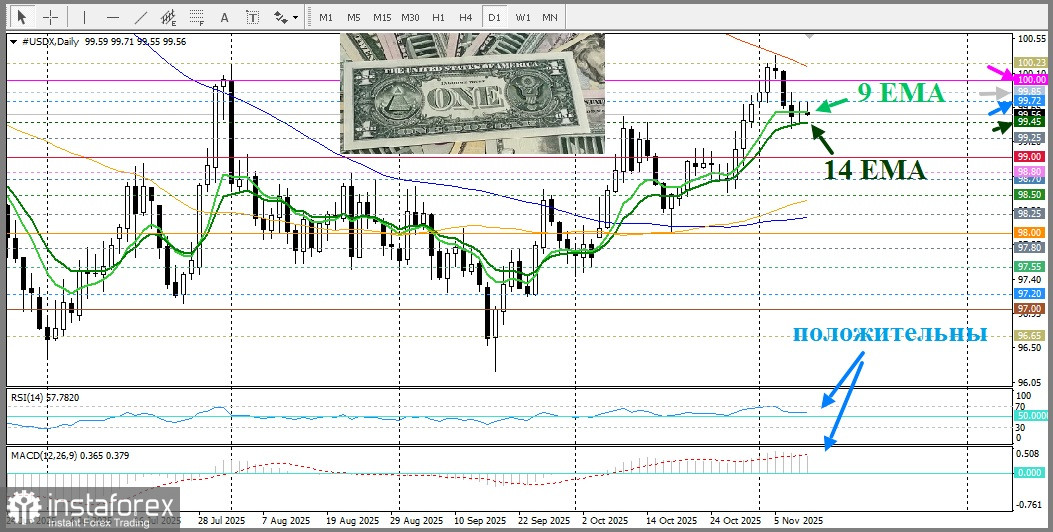Draw a horizontal line on chart
Image resolution: width=1053 pixels, height=532 pixels.
click(113, 17)
